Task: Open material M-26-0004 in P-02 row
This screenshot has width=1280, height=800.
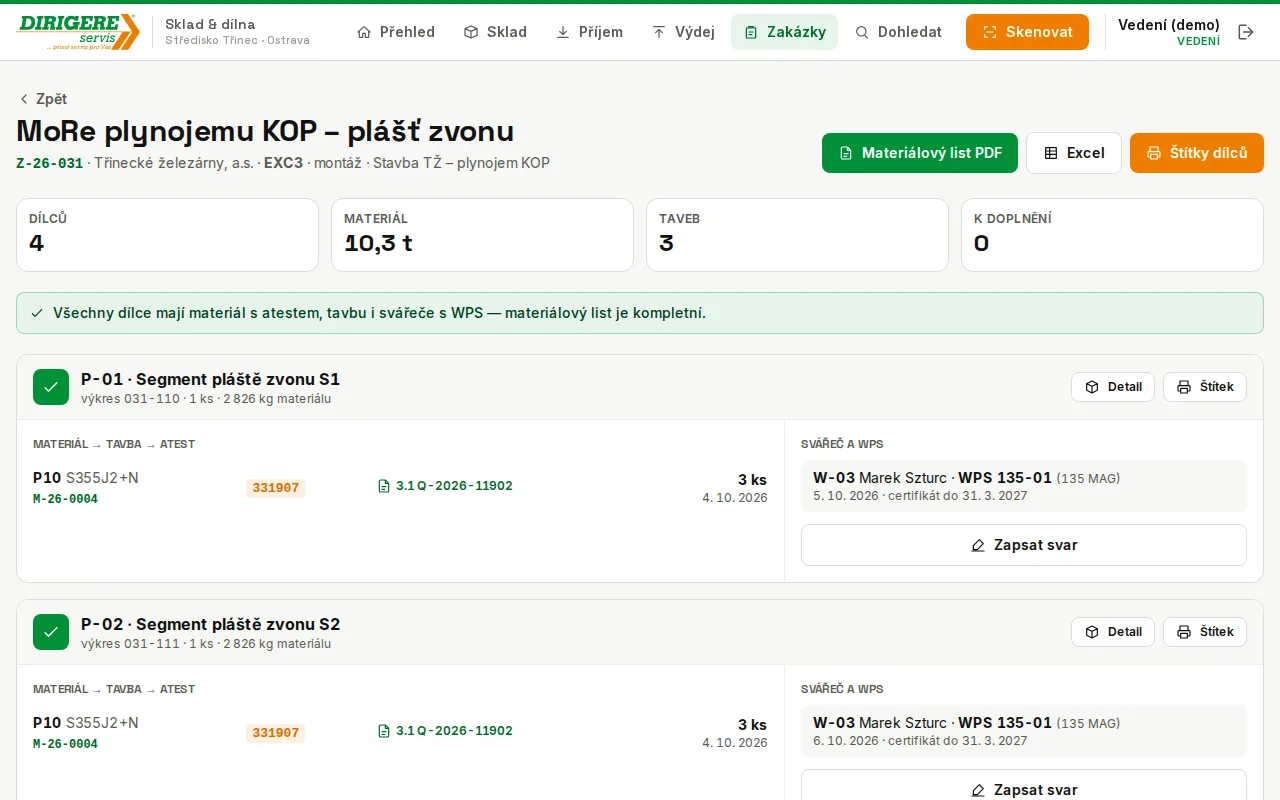Action: point(66,744)
